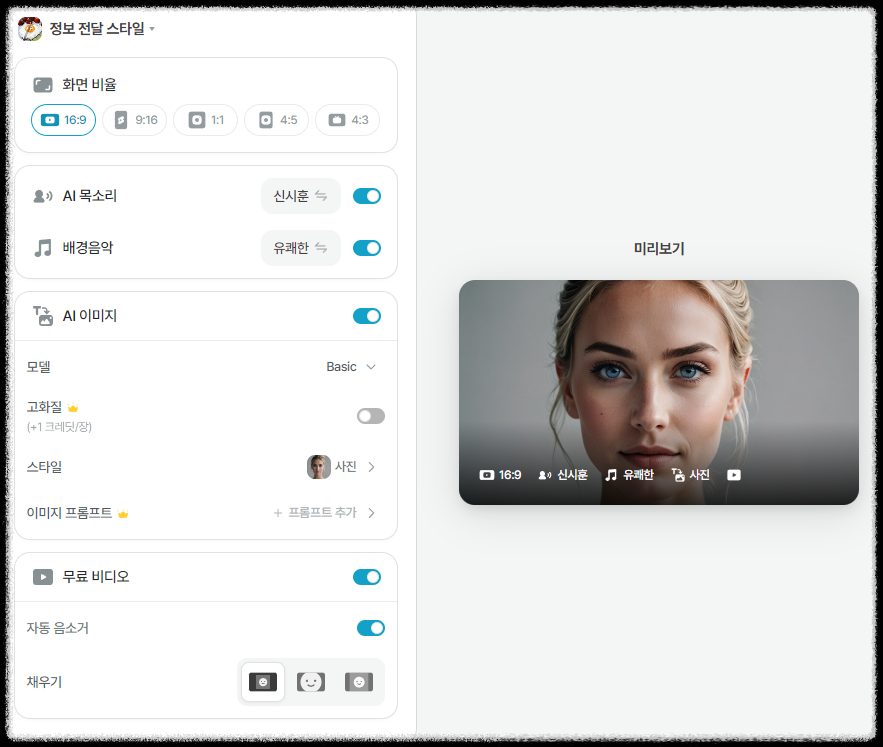Viewport: 883px width, 747px height.
Task: Click the 채우기 label
Action: (44, 682)
